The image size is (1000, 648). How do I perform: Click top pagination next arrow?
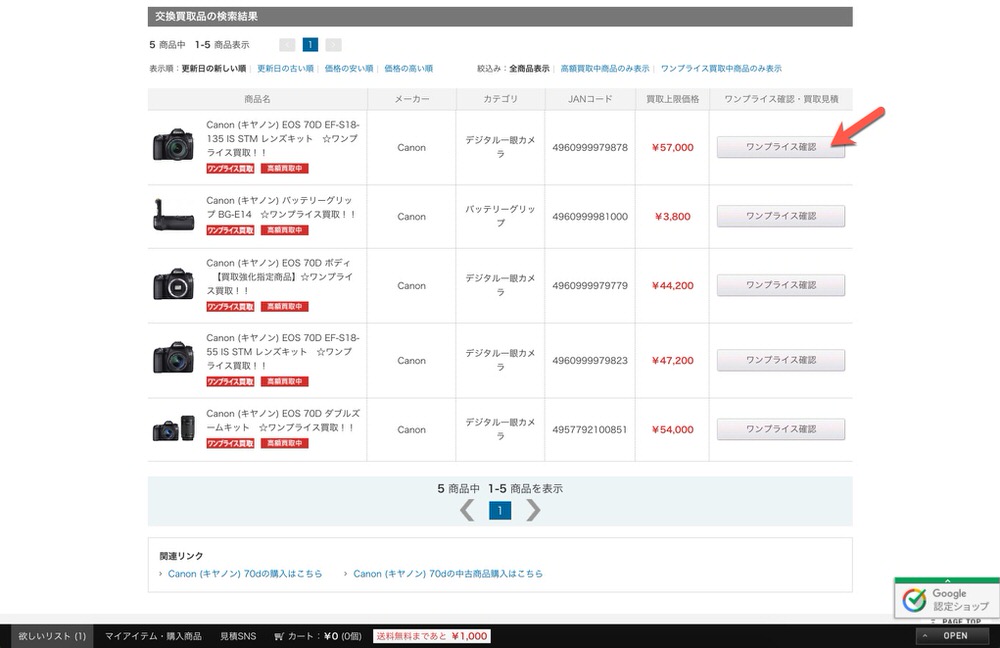(x=334, y=45)
